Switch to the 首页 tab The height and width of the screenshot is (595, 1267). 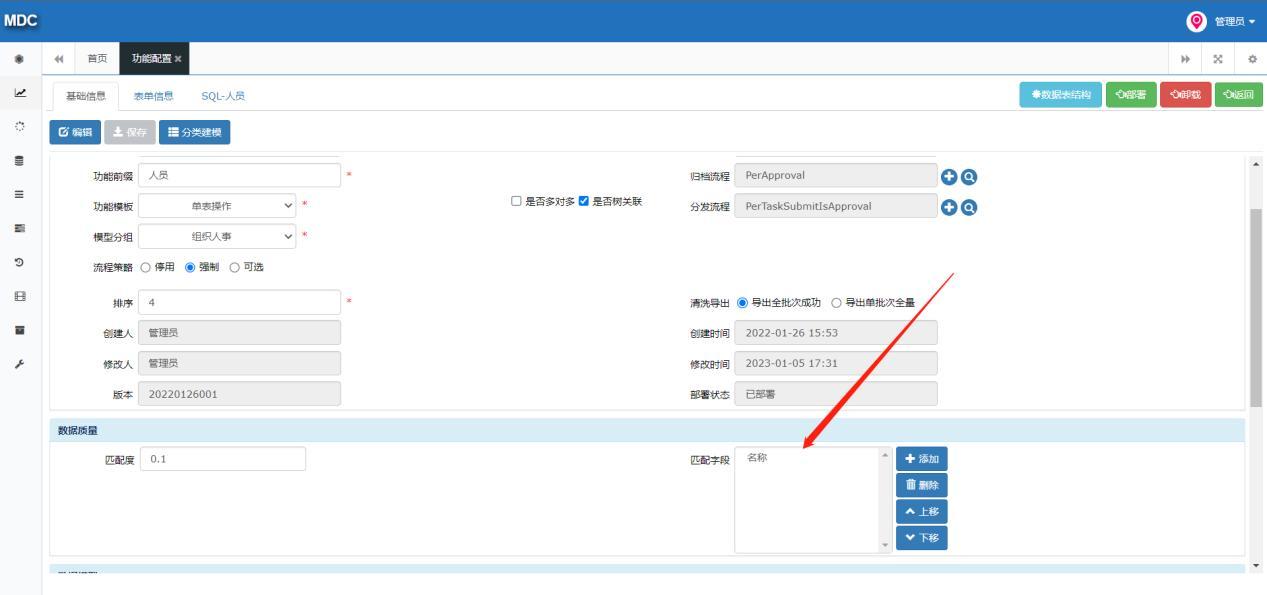[x=97, y=59]
